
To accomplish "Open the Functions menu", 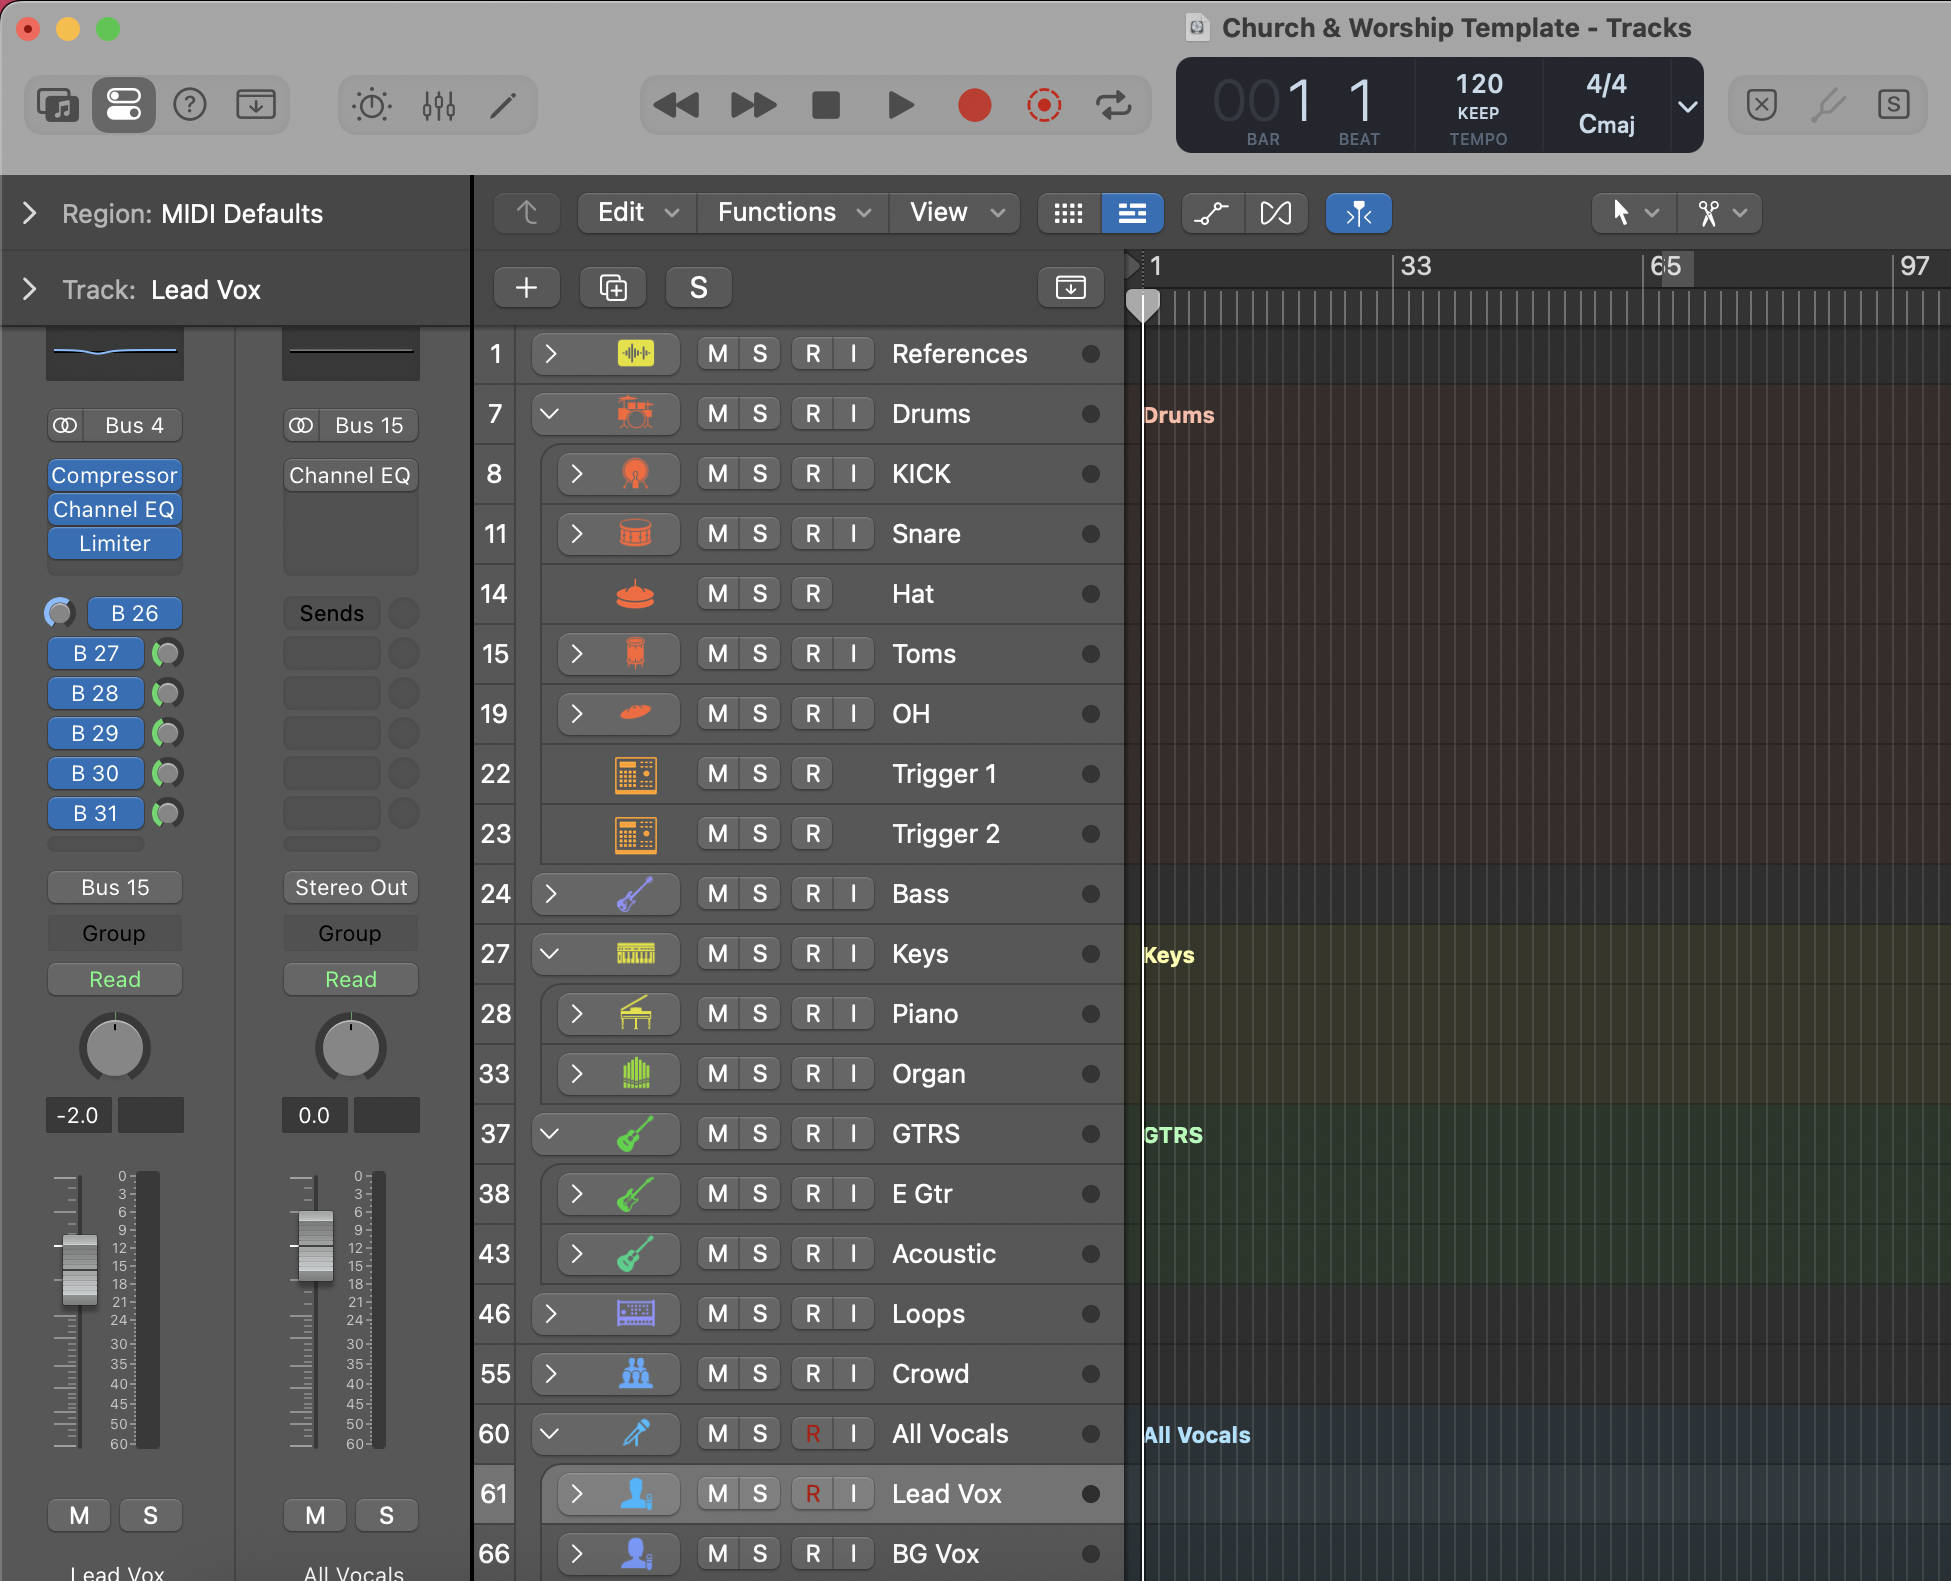I will (794, 213).
